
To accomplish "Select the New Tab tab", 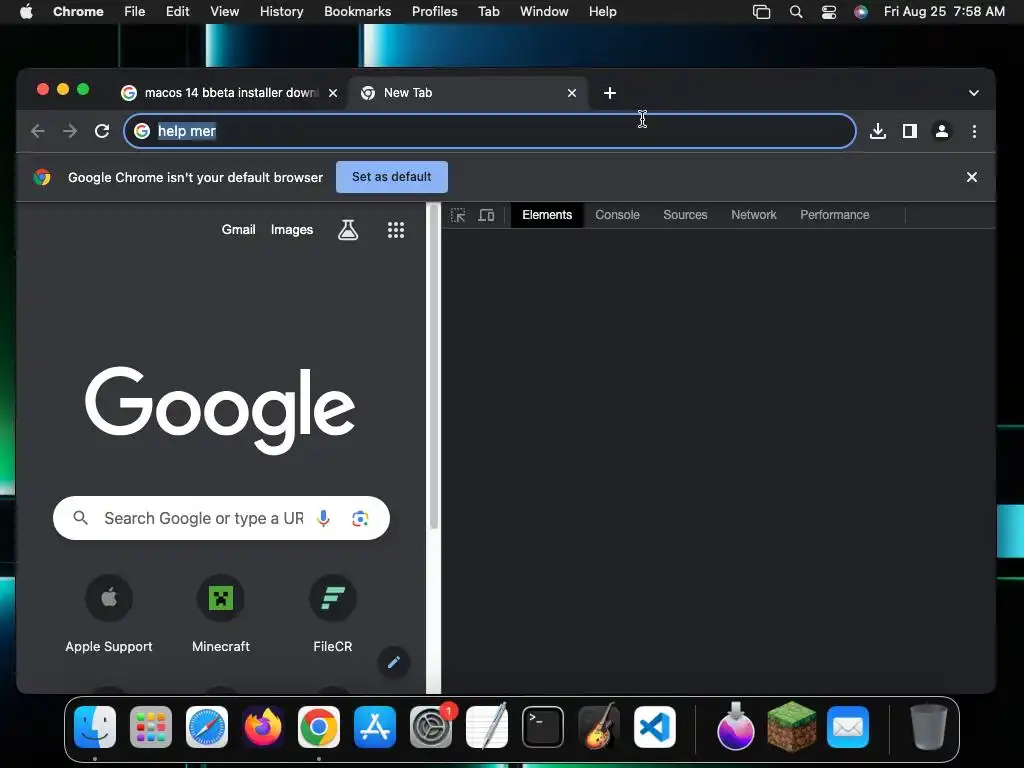I will point(468,93).
